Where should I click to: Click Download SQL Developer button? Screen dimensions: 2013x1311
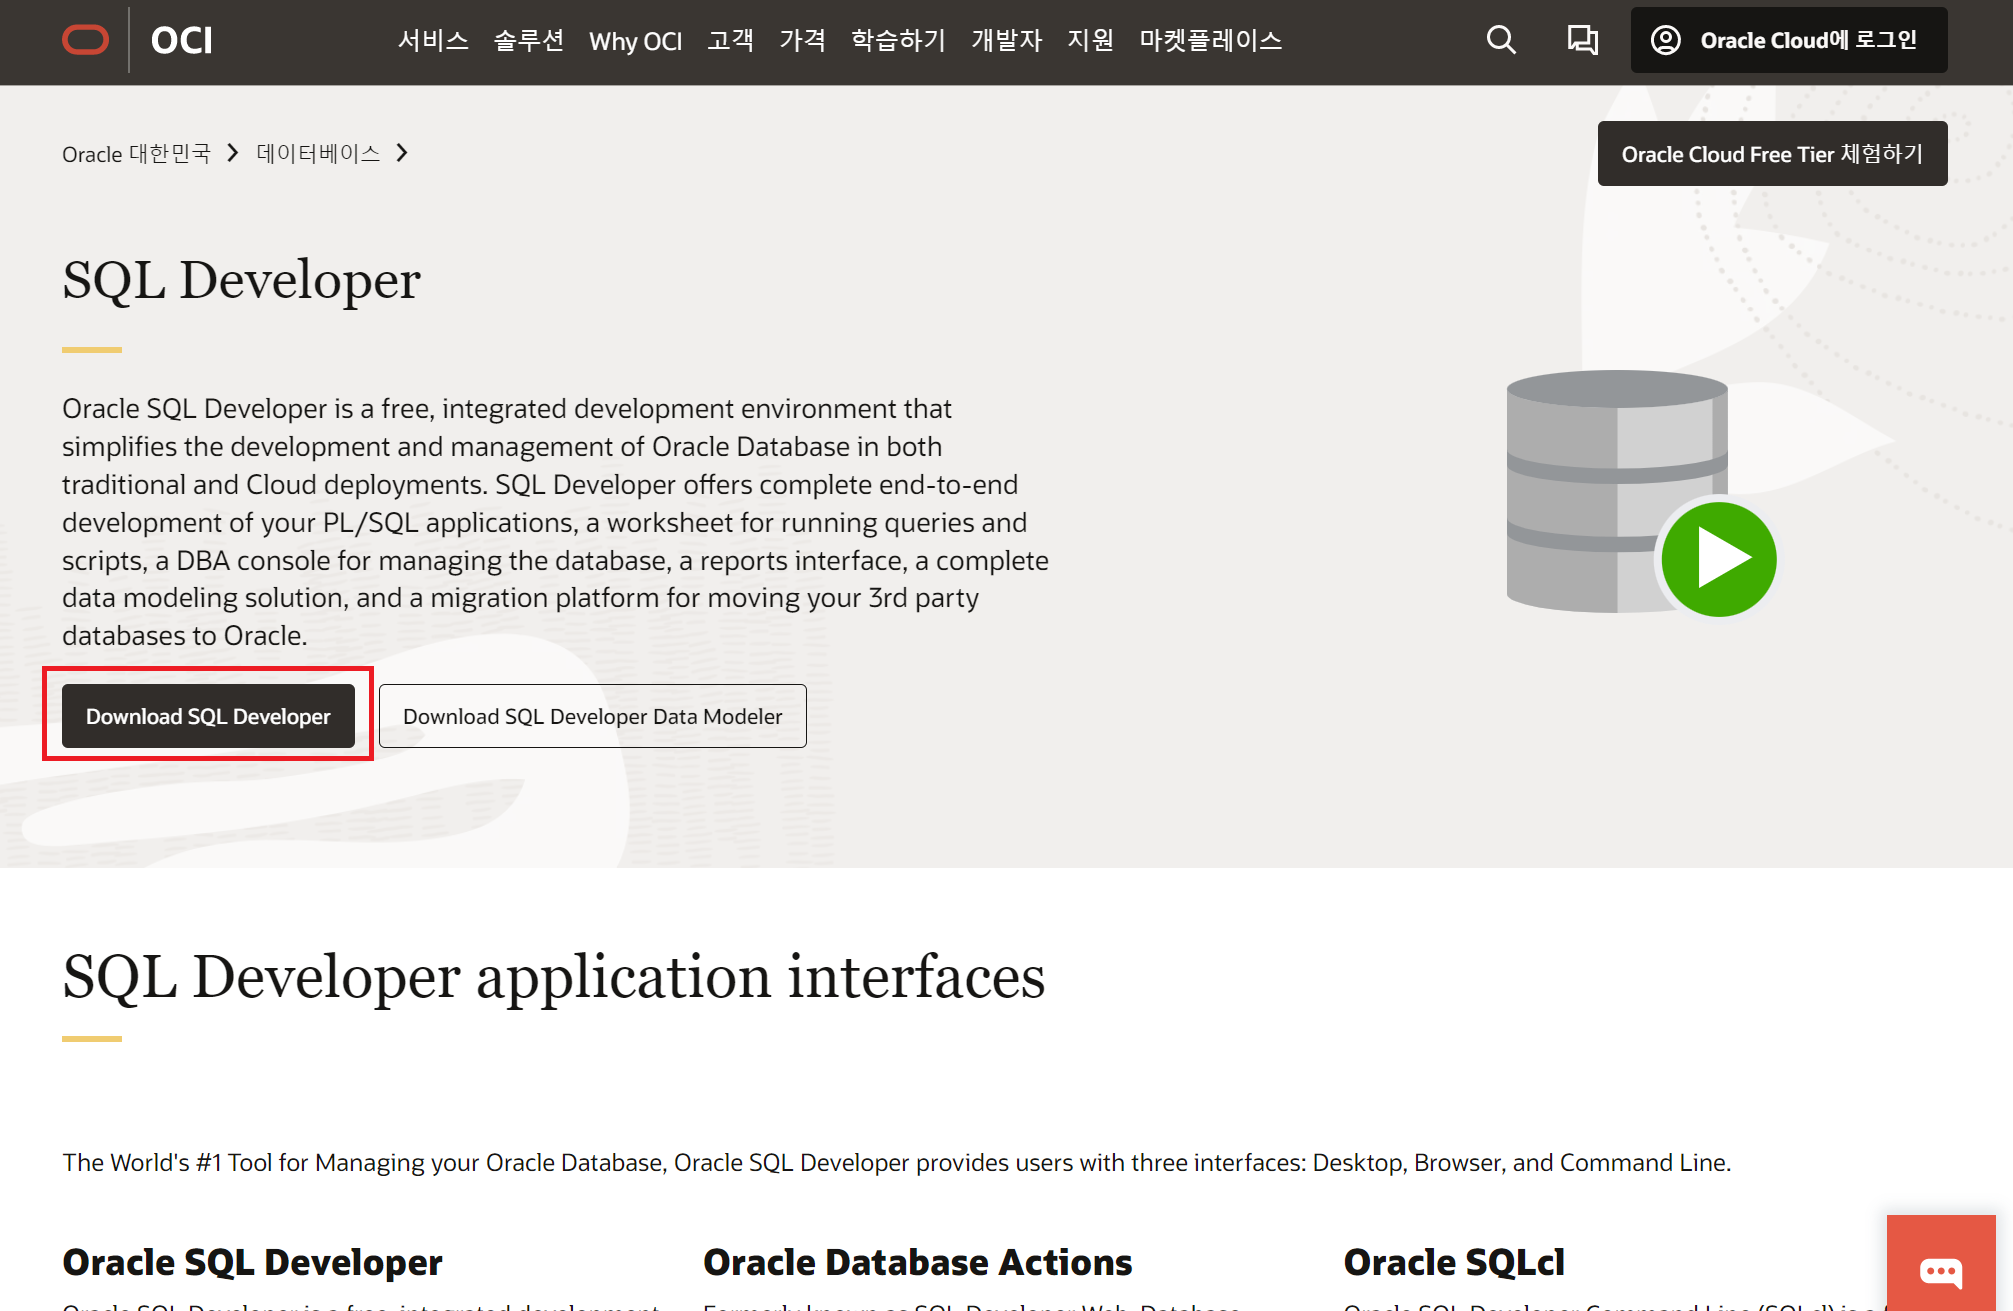pyautogui.click(x=208, y=716)
